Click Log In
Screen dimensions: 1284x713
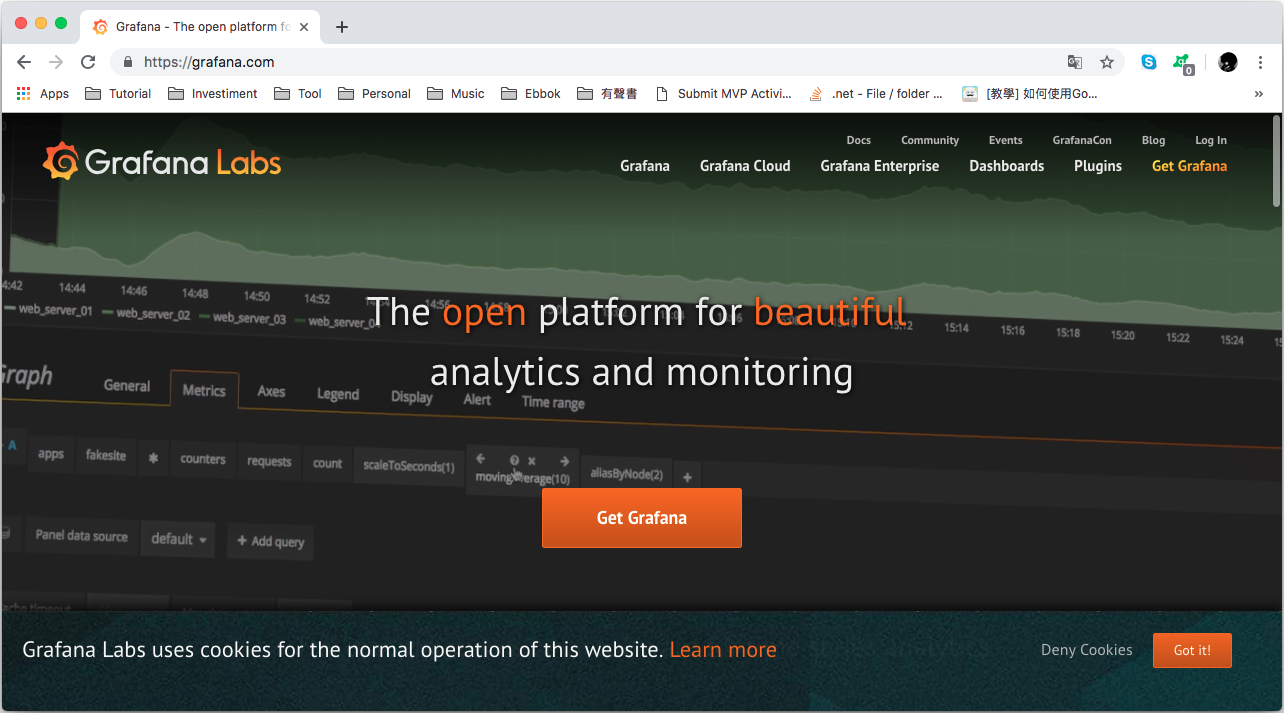click(1211, 141)
